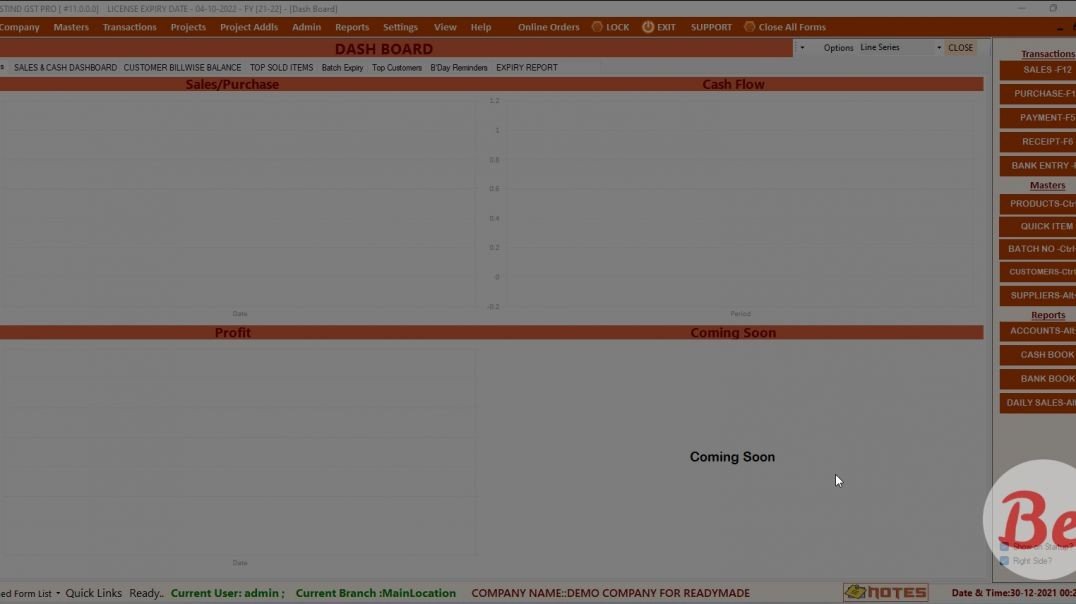Image resolution: width=1076 pixels, height=604 pixels.
Task: Expand the small dropdown left of Options
Action: [802, 48]
